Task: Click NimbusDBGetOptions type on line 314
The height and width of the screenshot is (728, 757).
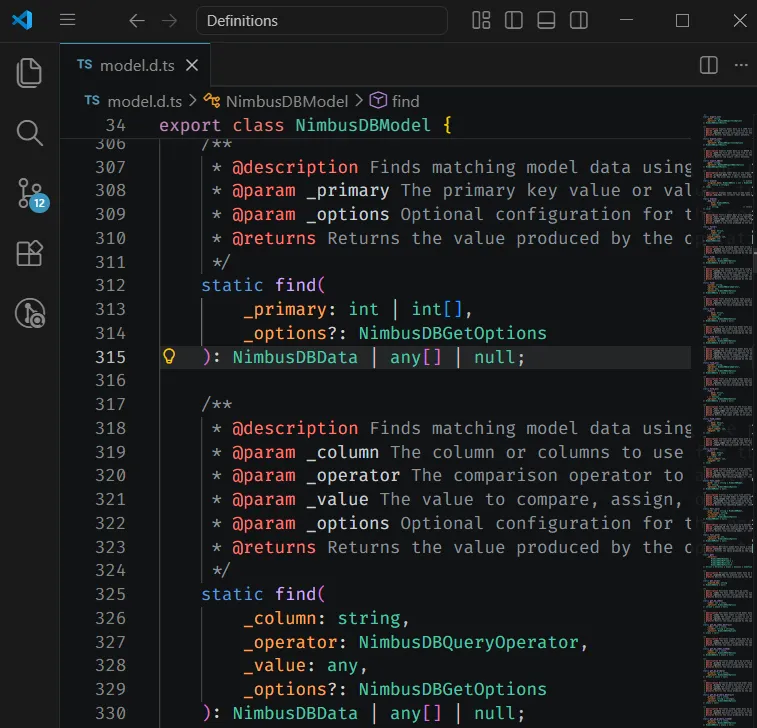Action: coord(452,333)
